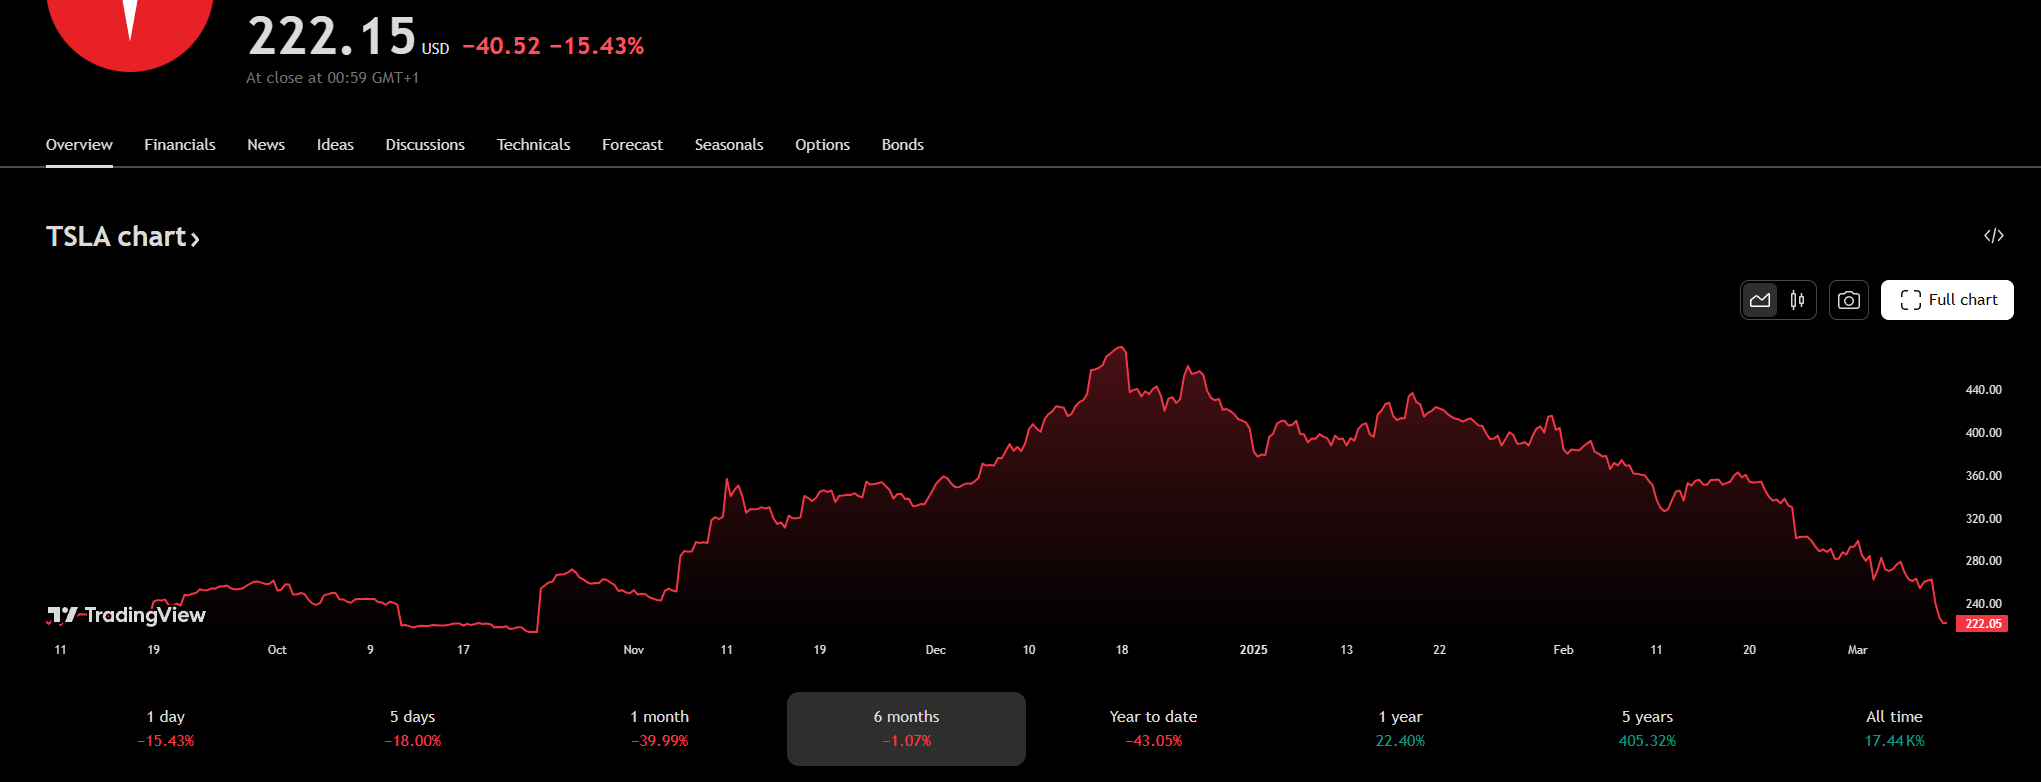Open the Seasonals tab
Image resolution: width=2041 pixels, height=782 pixels.
point(729,145)
